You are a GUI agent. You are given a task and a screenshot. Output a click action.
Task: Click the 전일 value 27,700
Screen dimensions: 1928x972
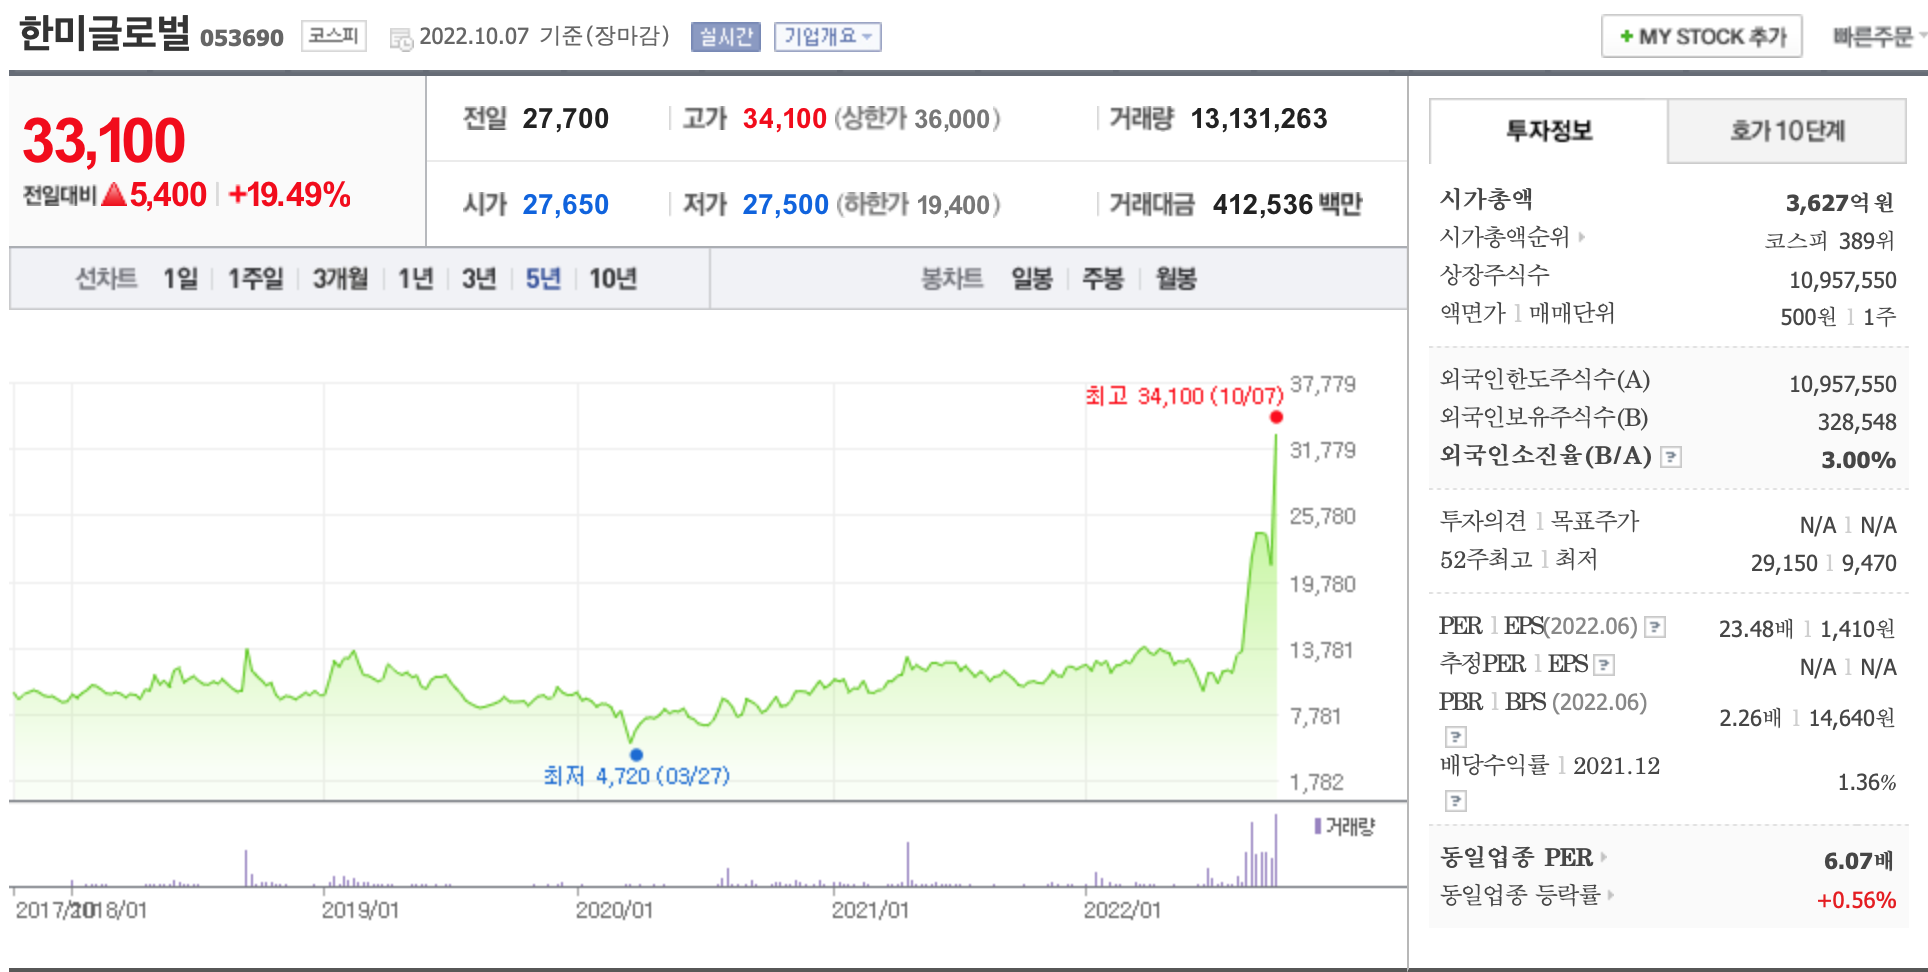pyautogui.click(x=565, y=119)
